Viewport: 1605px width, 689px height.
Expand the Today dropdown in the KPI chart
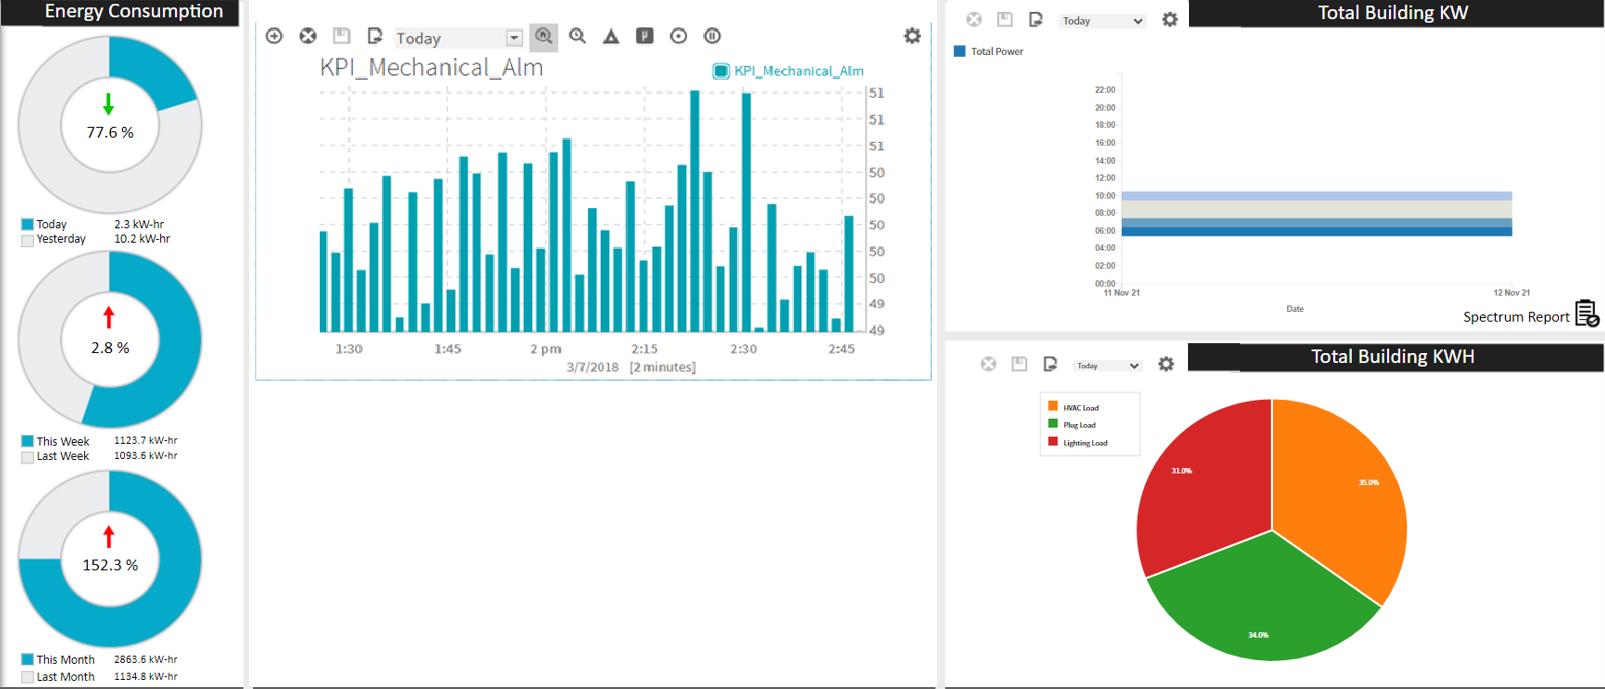tap(514, 38)
